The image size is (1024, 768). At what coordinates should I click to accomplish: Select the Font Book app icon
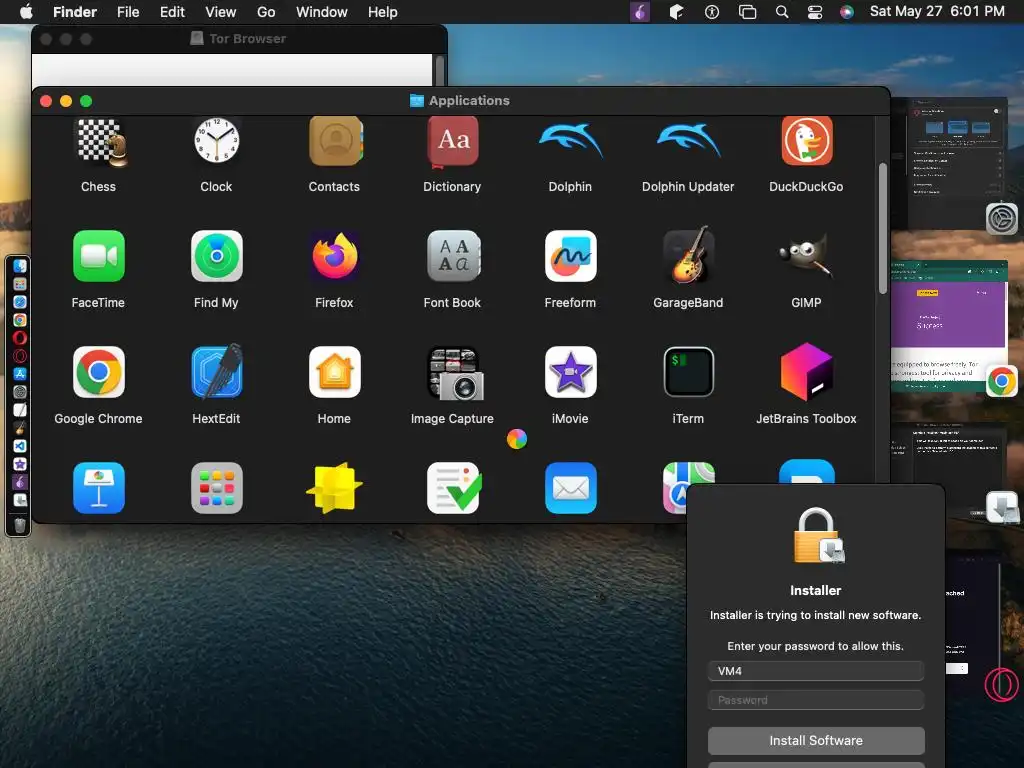(x=453, y=256)
